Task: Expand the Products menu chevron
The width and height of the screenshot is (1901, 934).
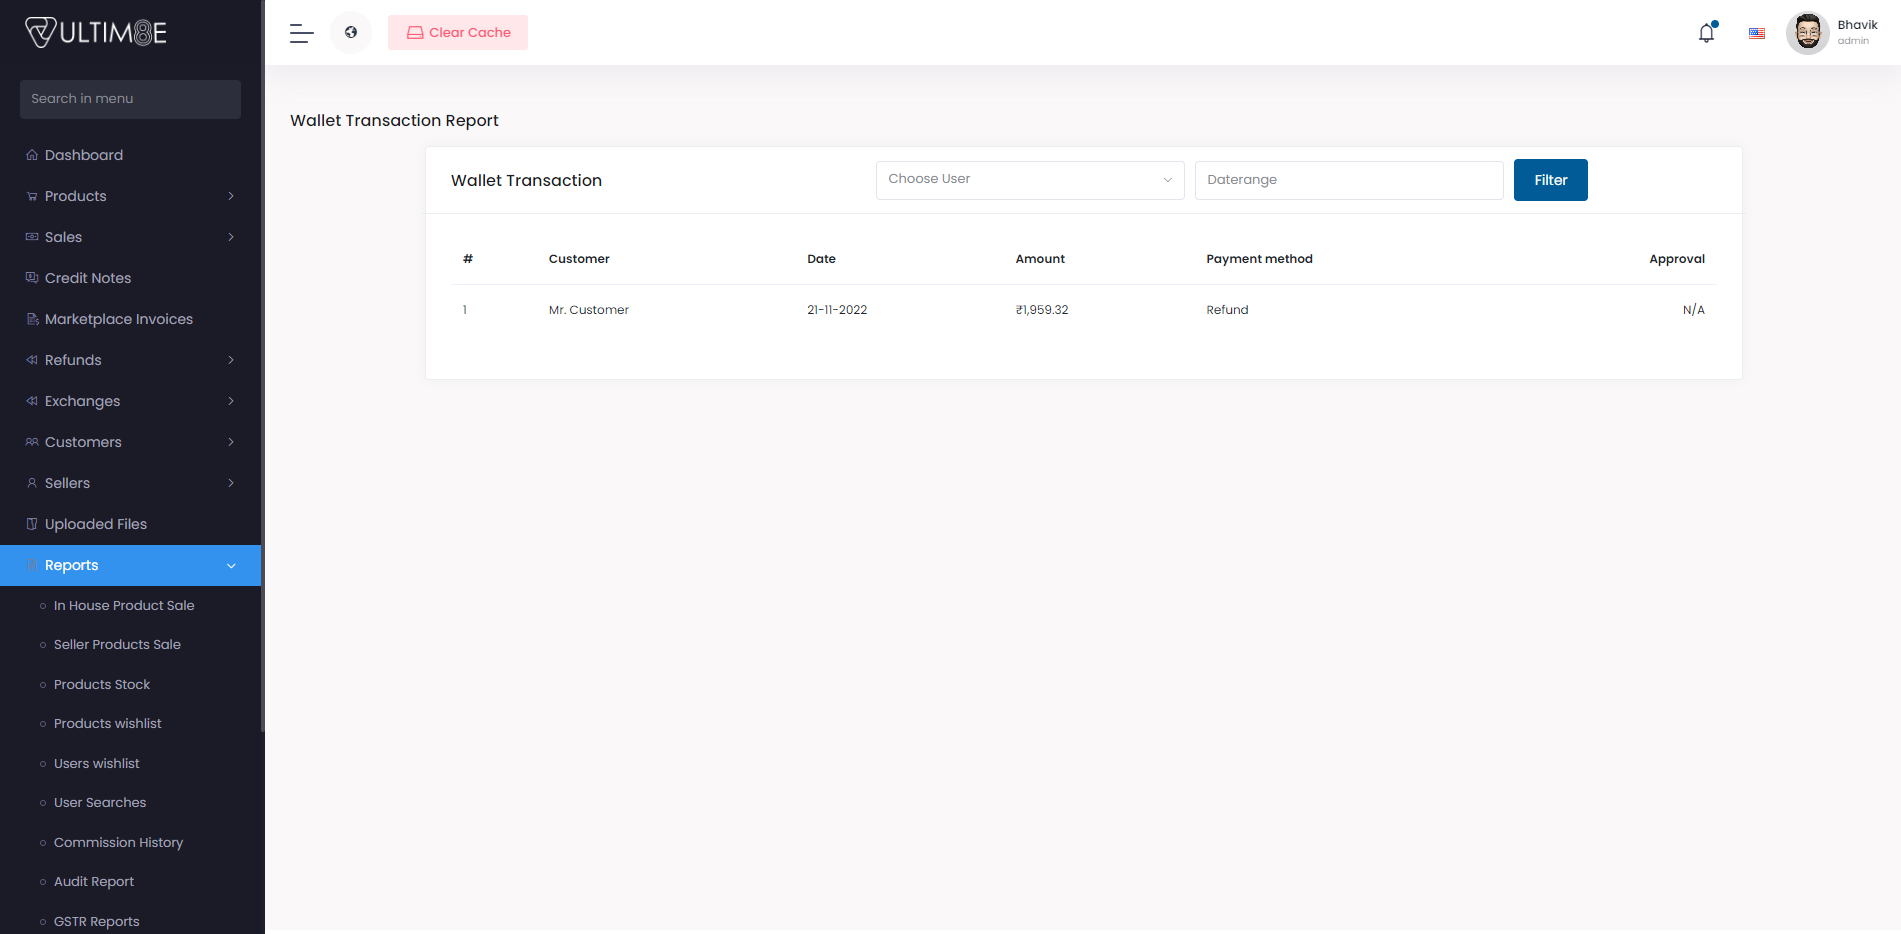Action: [231, 196]
